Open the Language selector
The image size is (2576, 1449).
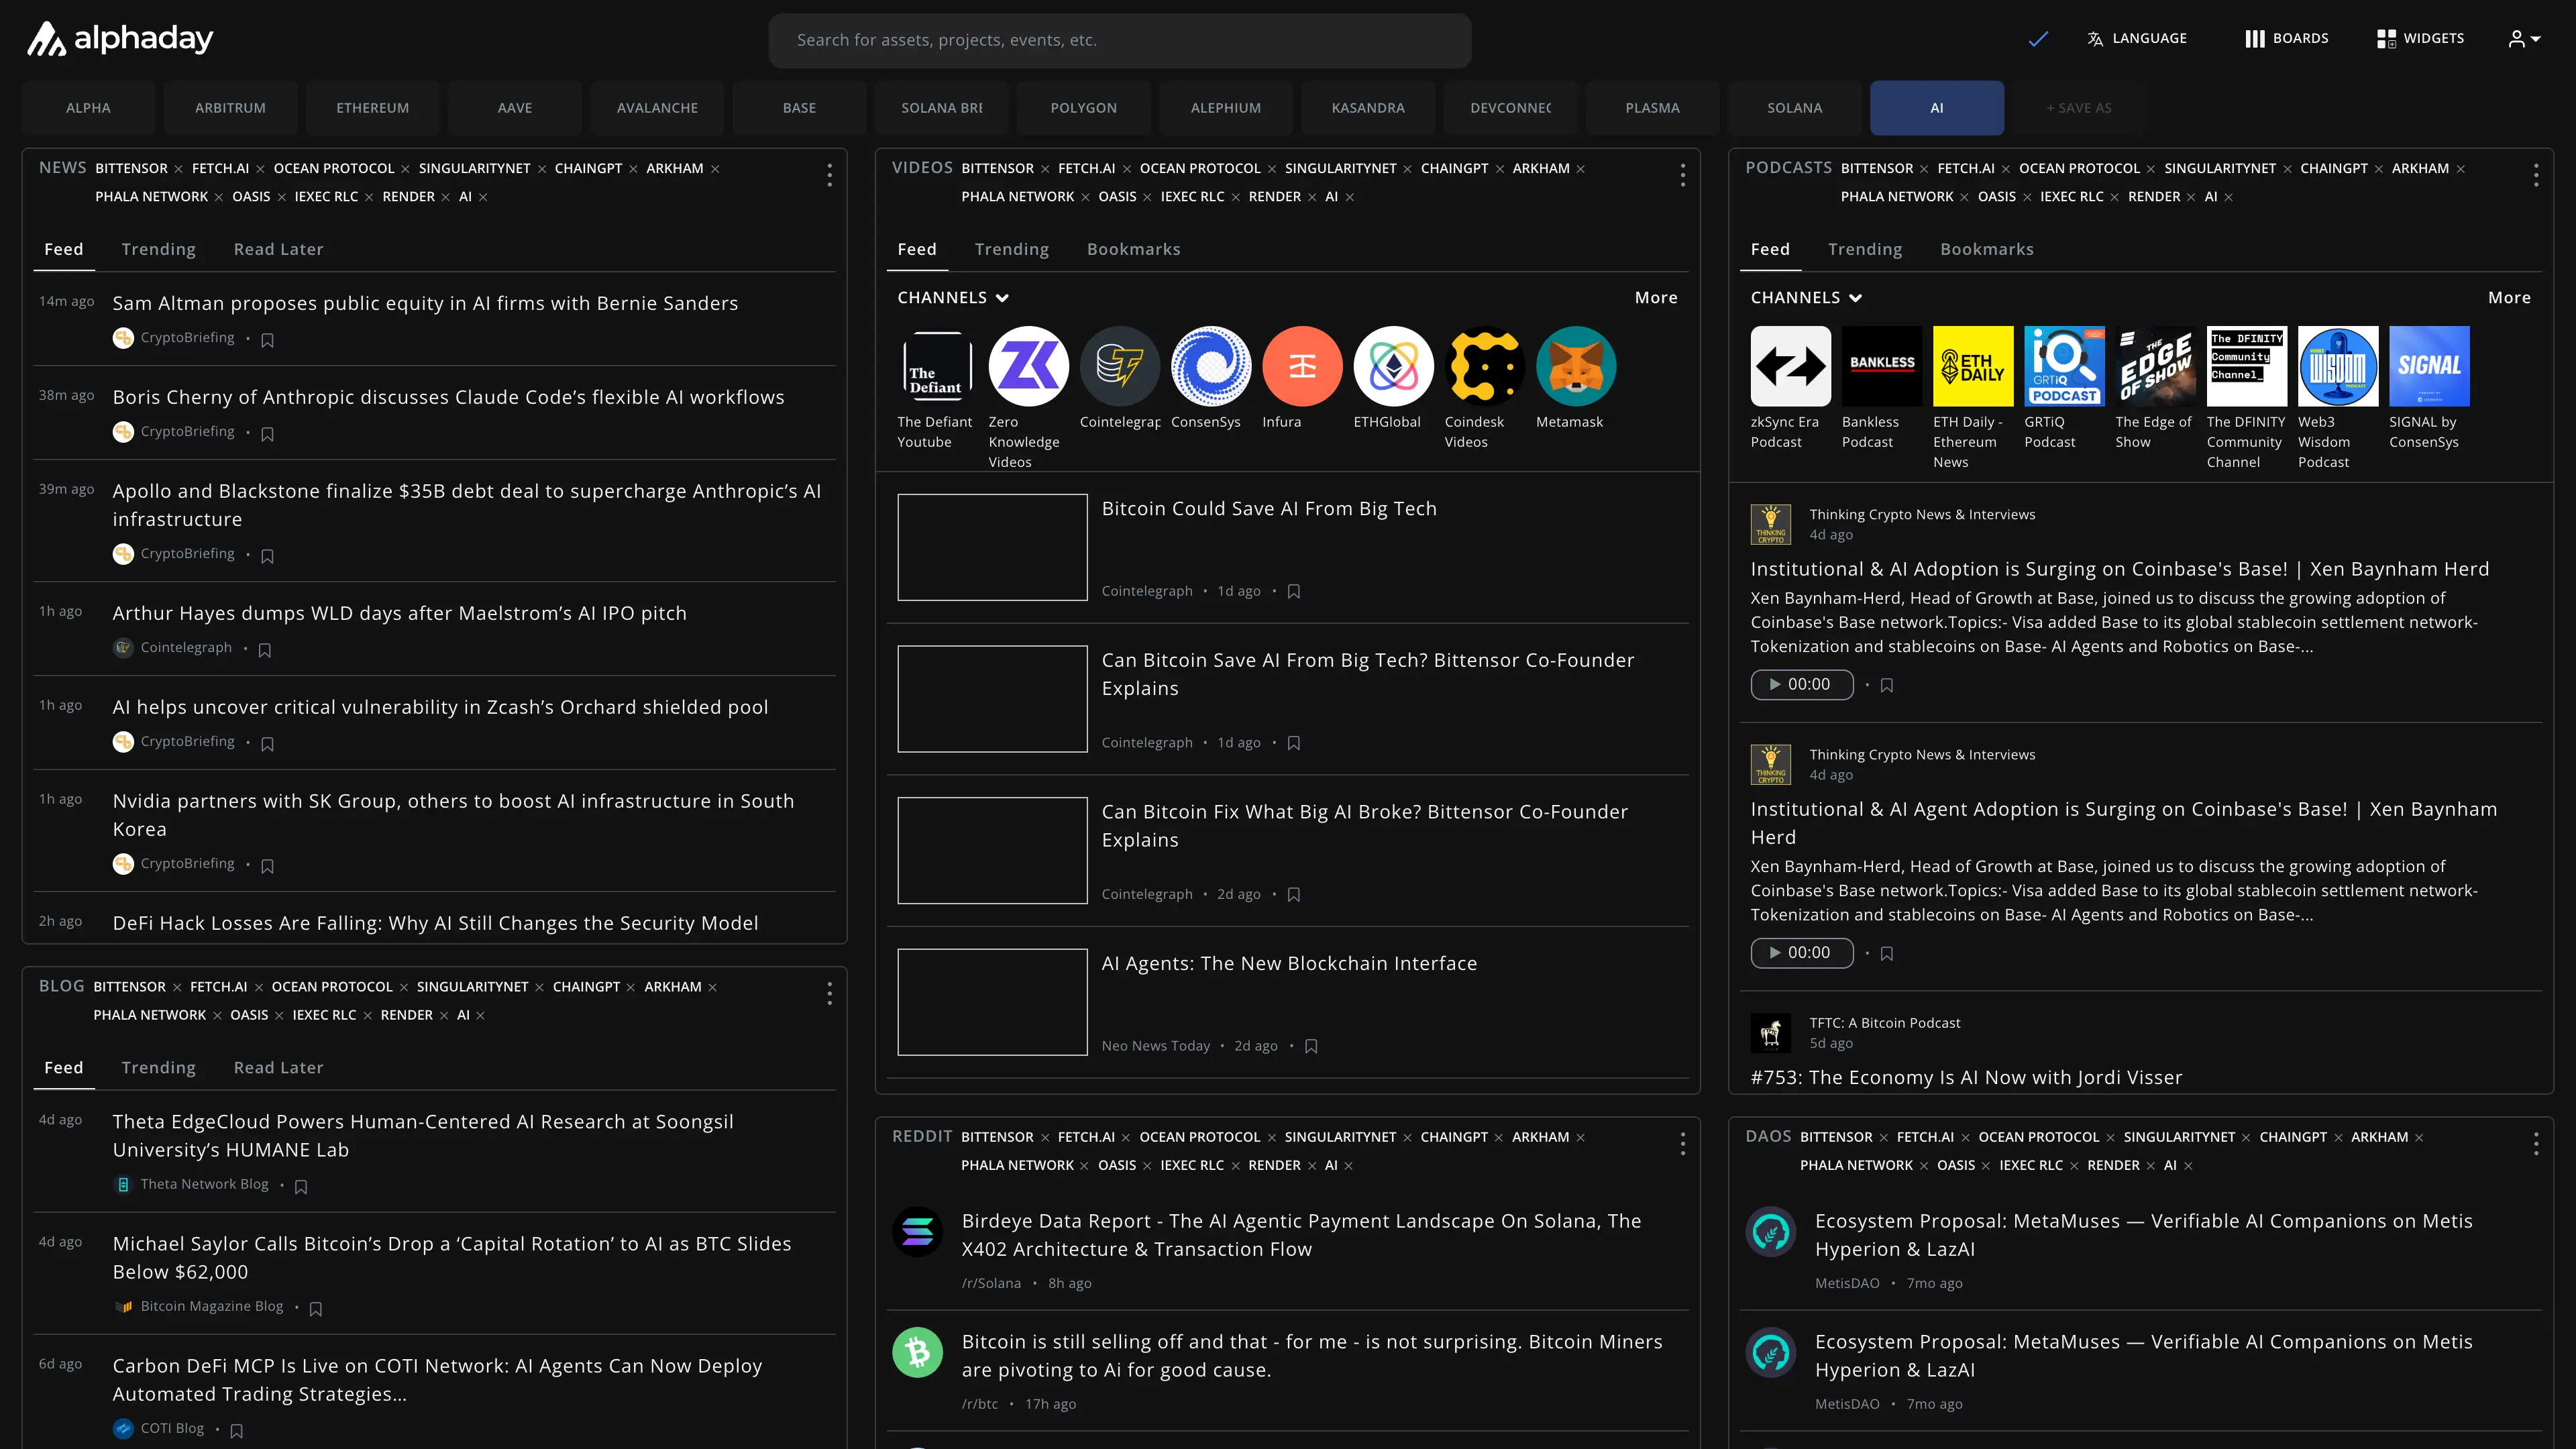coord(2137,39)
